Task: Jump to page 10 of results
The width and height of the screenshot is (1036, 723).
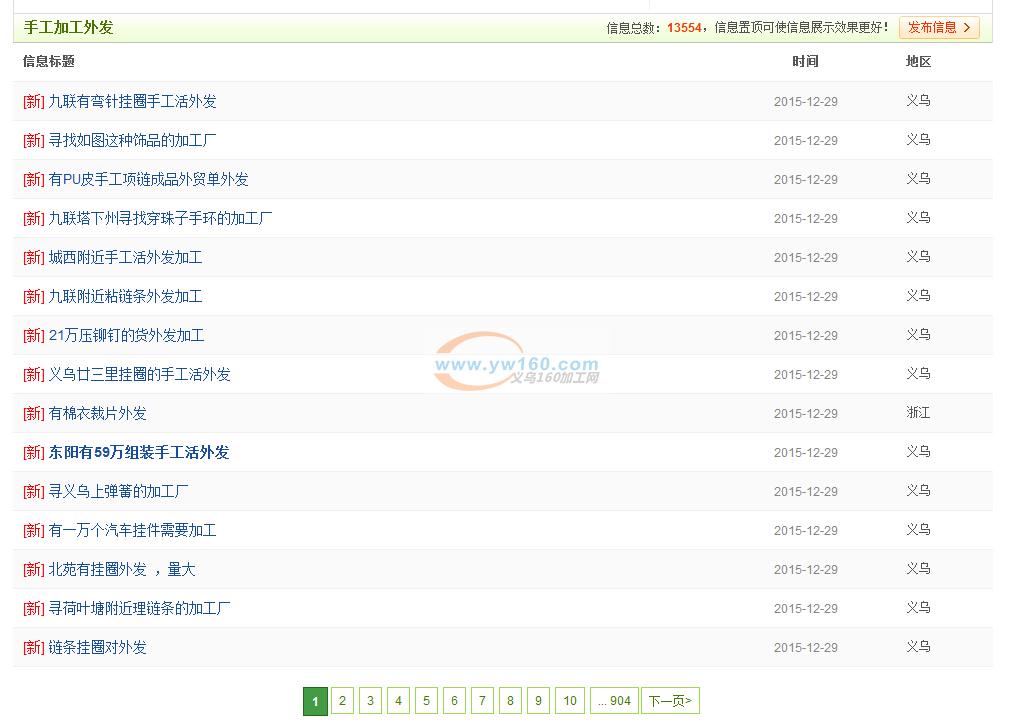Action: [570, 701]
